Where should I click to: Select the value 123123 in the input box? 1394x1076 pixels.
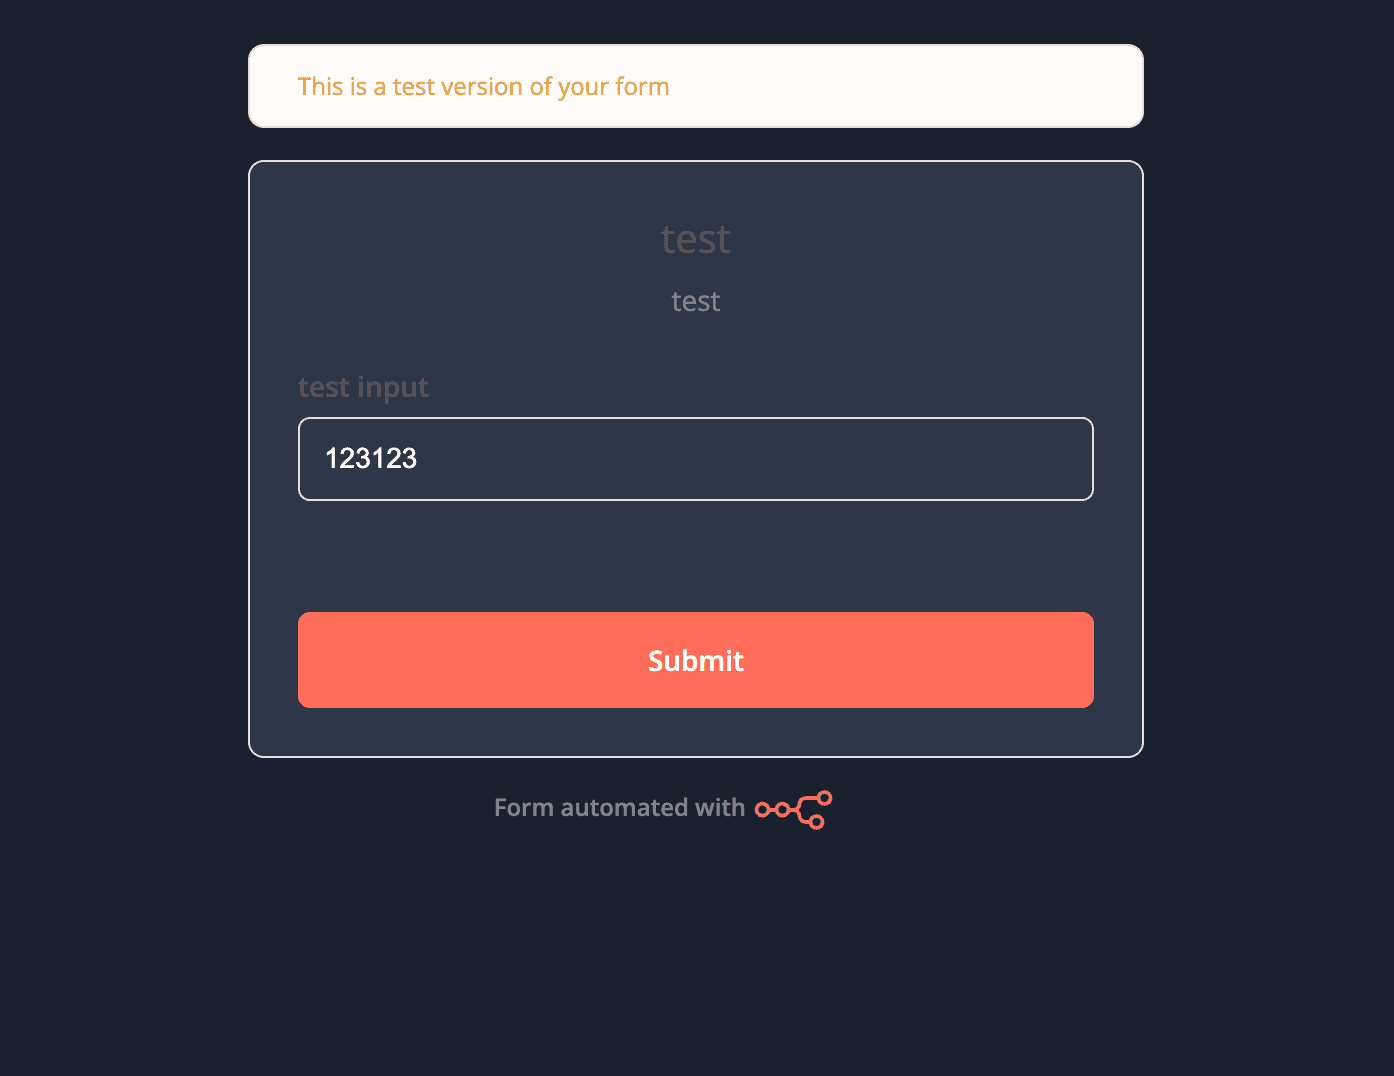click(x=371, y=458)
